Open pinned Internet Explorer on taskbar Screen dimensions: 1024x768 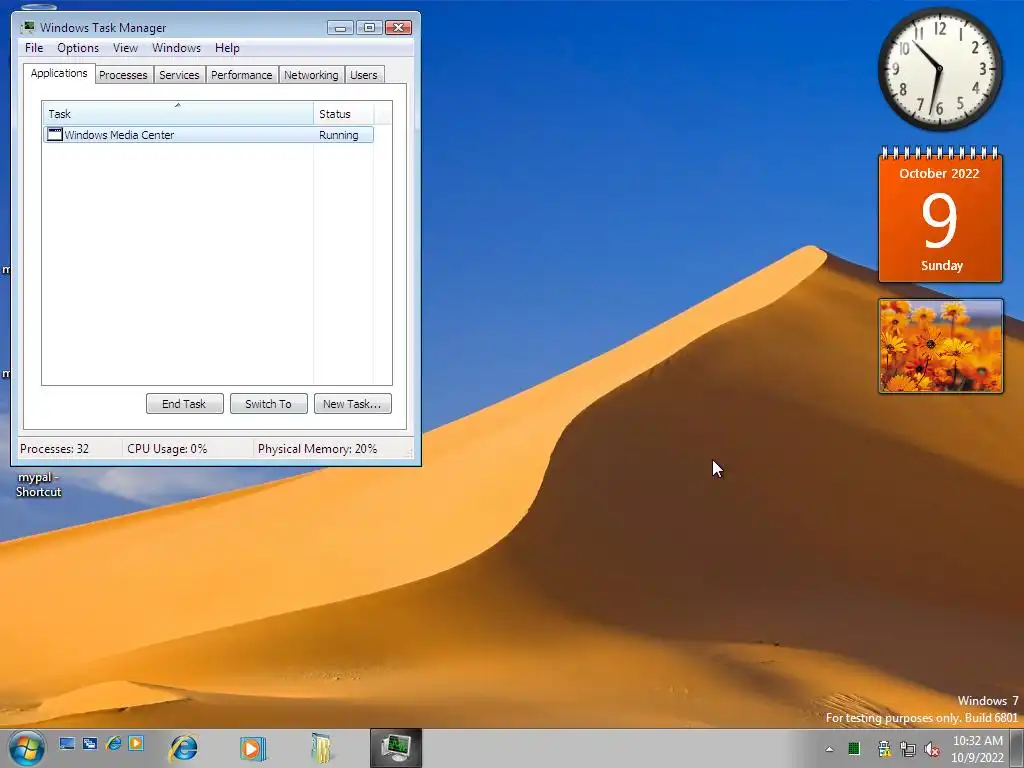pos(184,748)
